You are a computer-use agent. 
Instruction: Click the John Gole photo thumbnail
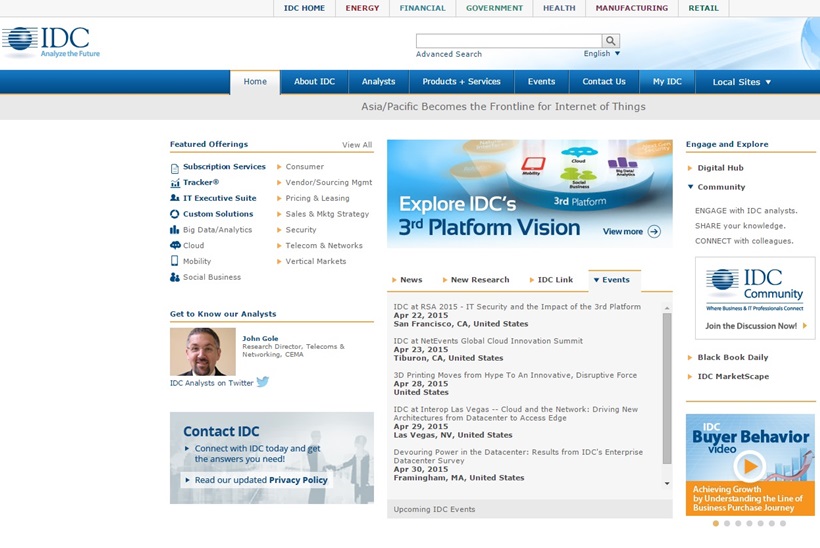tap(203, 352)
